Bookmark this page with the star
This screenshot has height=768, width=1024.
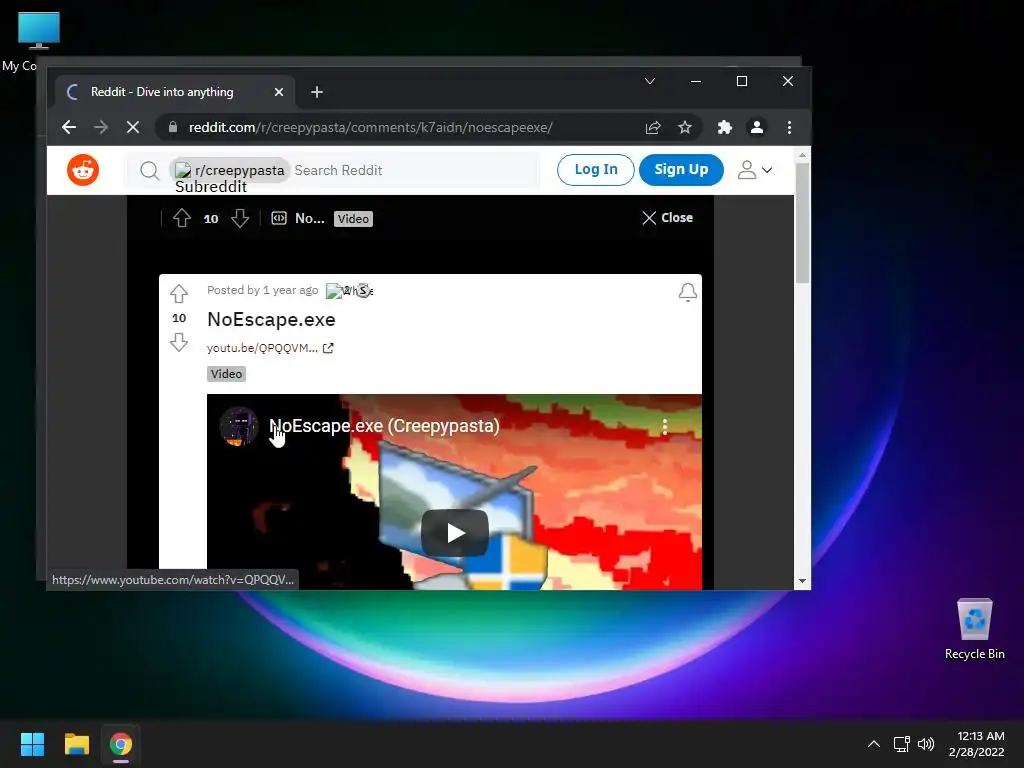click(x=684, y=127)
